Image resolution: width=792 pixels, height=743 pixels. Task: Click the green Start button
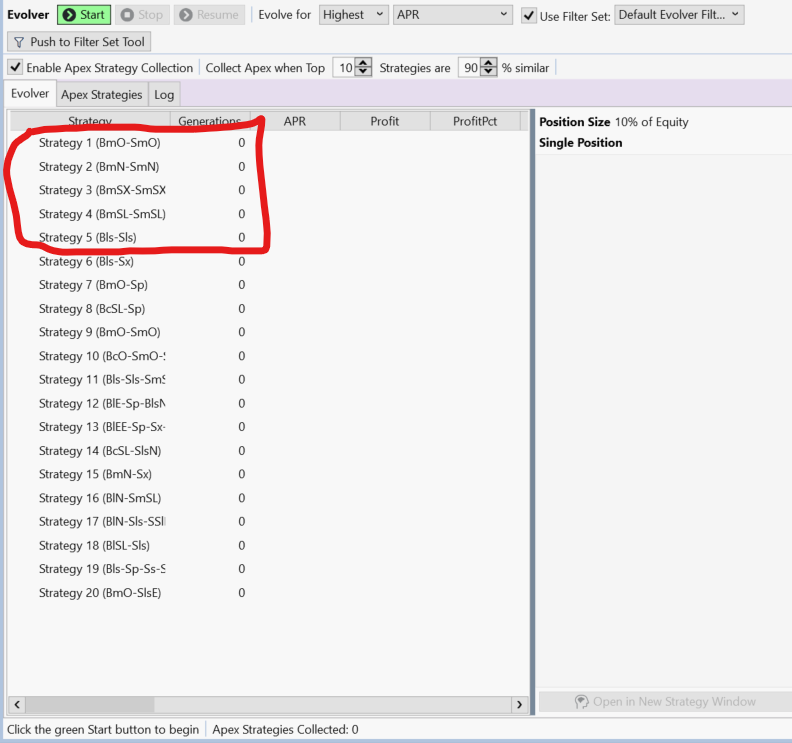83,15
